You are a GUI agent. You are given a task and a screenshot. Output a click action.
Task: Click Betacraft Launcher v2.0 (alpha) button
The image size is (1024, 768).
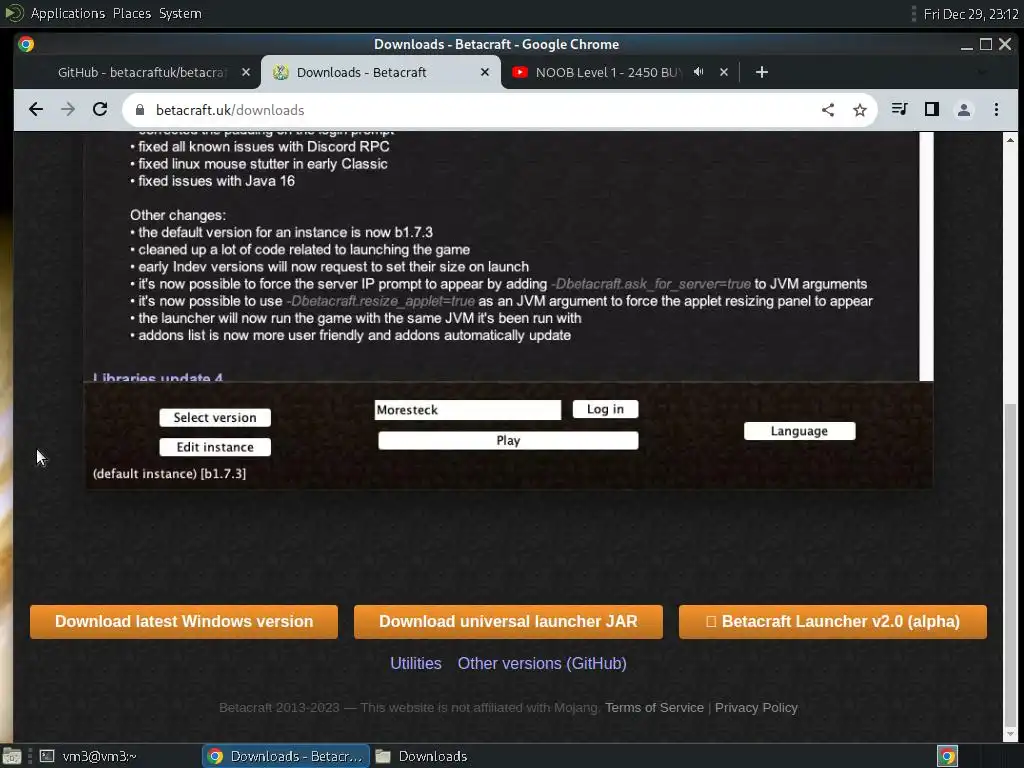point(833,621)
